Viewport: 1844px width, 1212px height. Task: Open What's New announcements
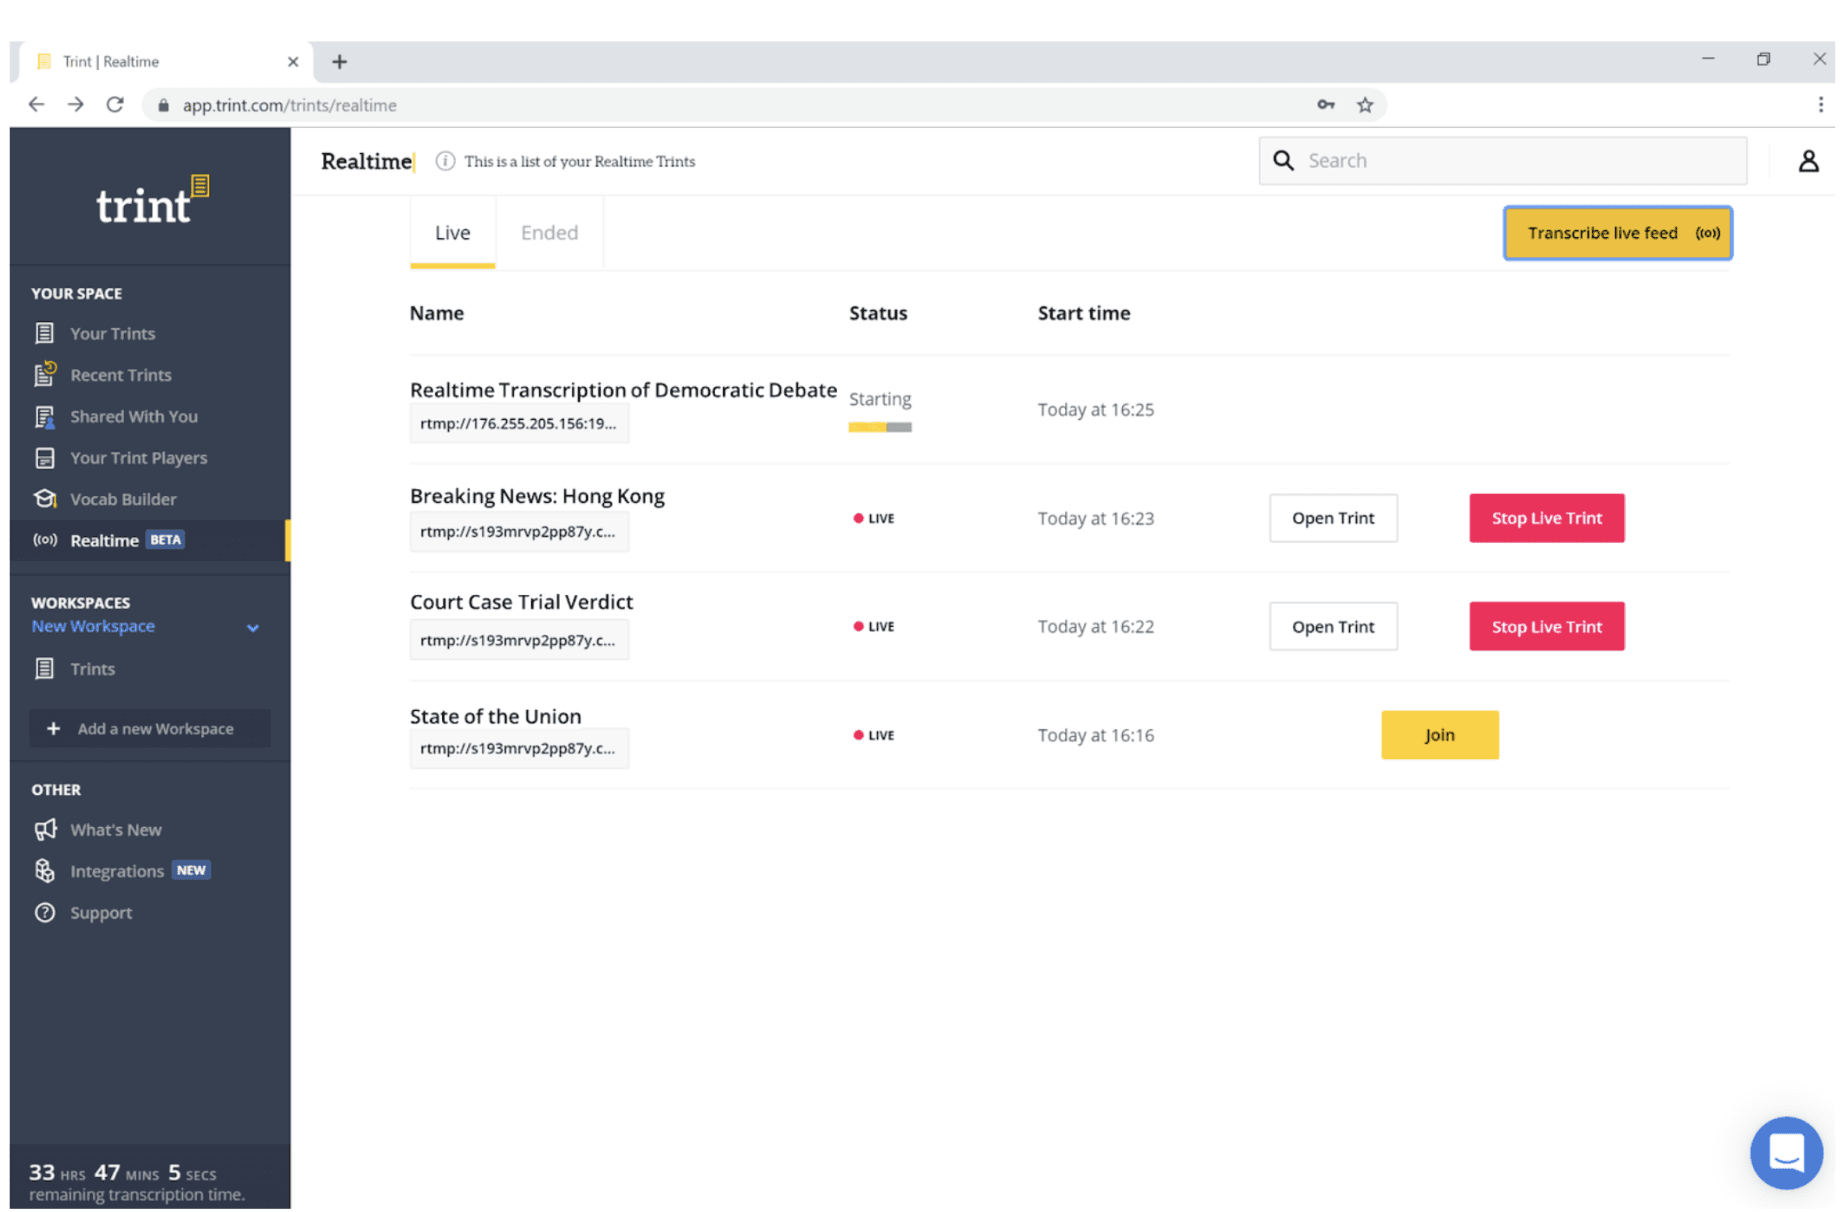(x=115, y=829)
